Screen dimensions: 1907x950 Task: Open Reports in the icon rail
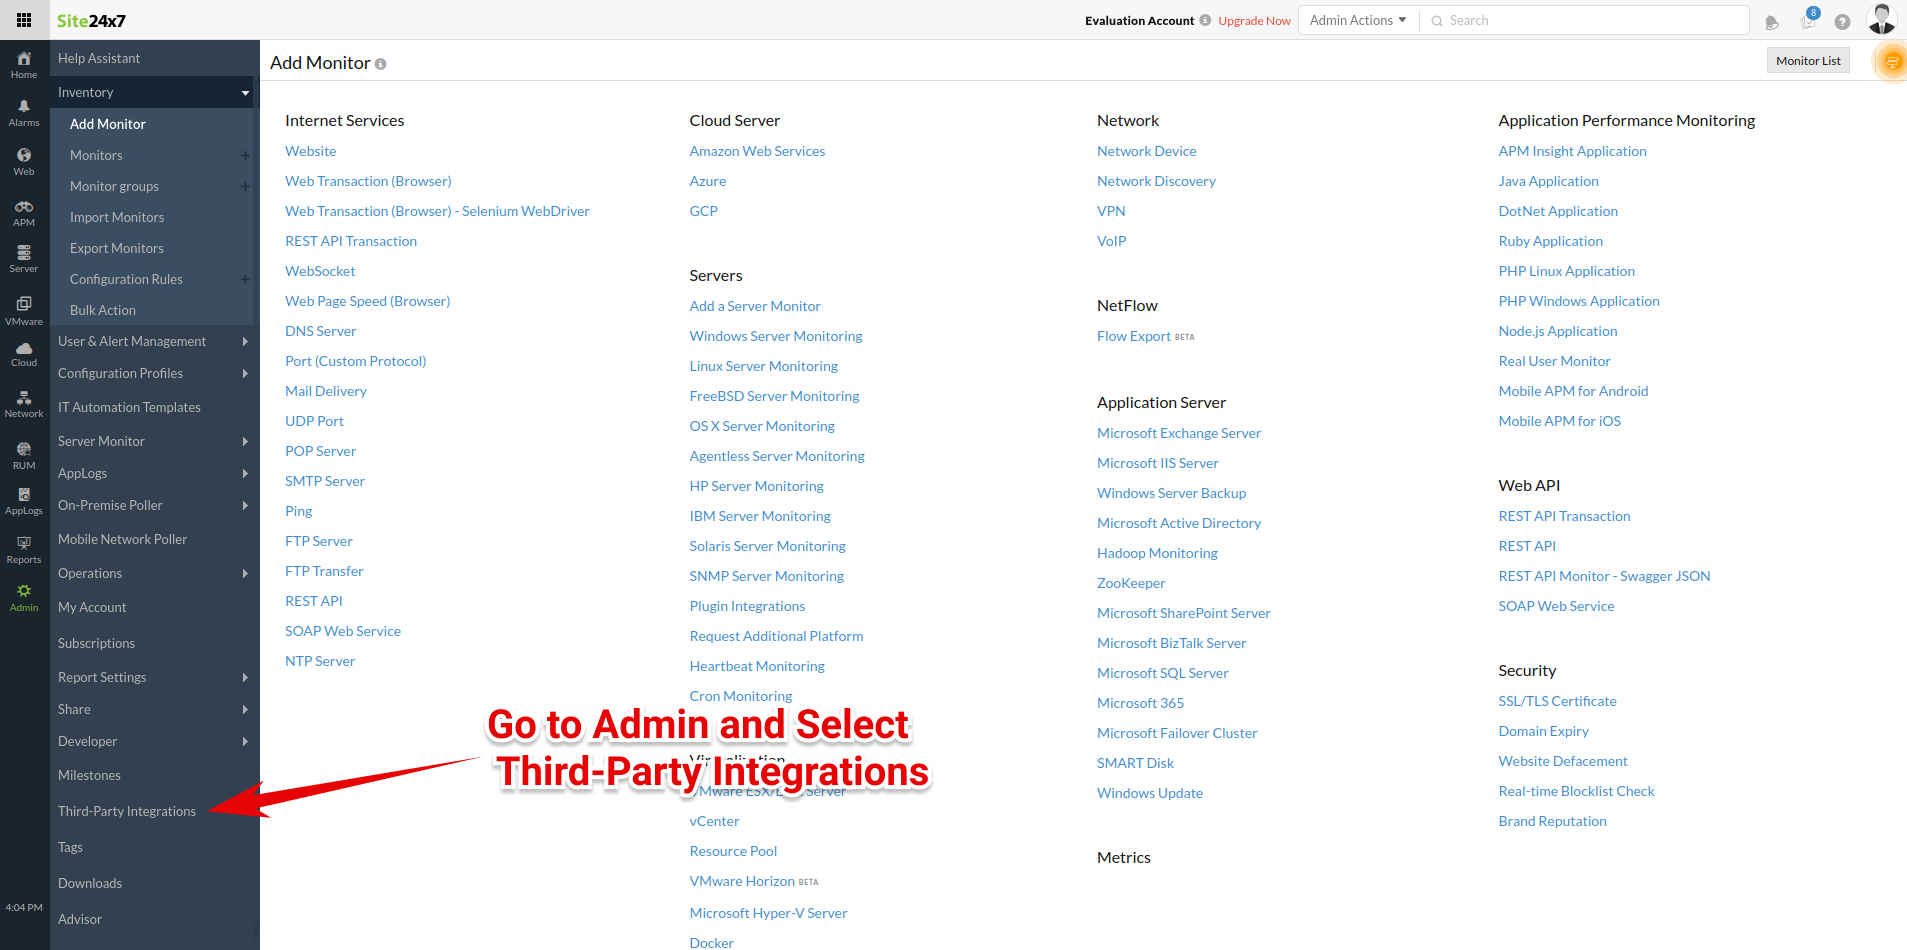tap(24, 550)
